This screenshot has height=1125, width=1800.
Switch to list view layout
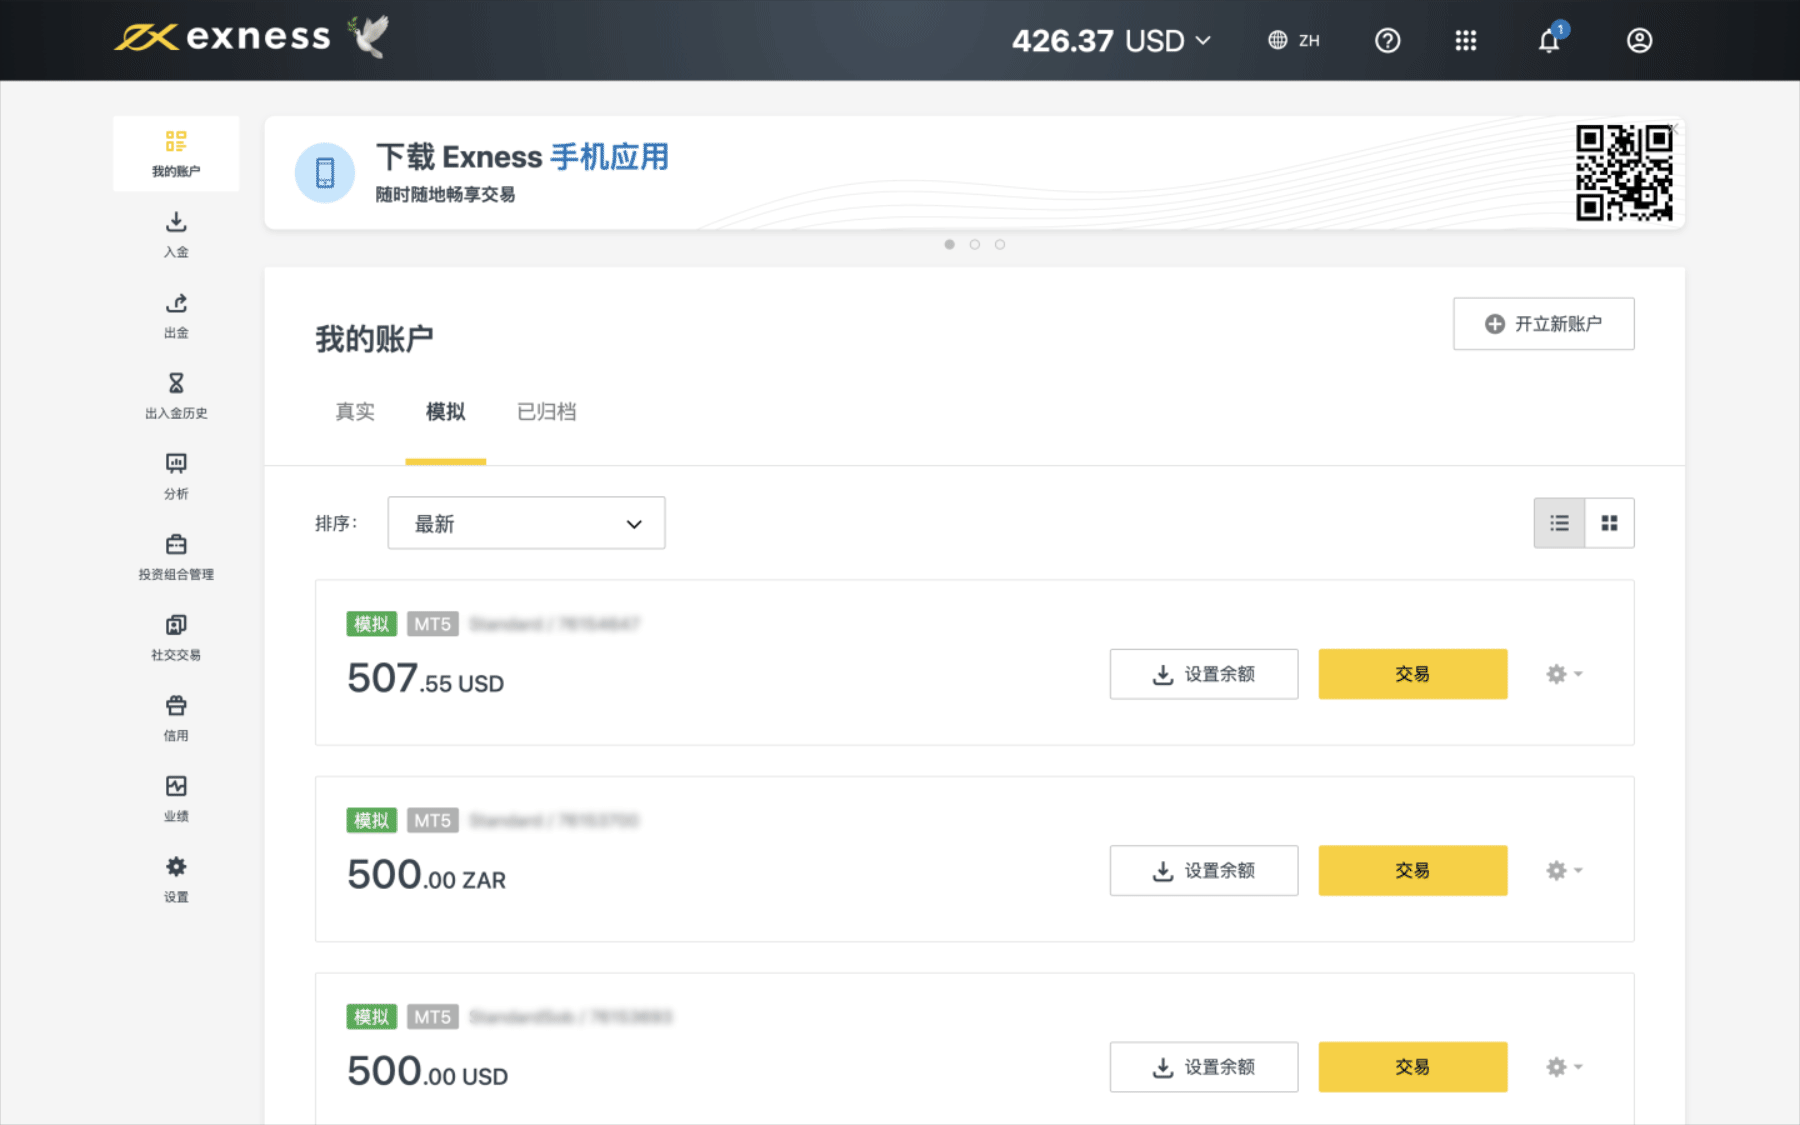point(1559,523)
